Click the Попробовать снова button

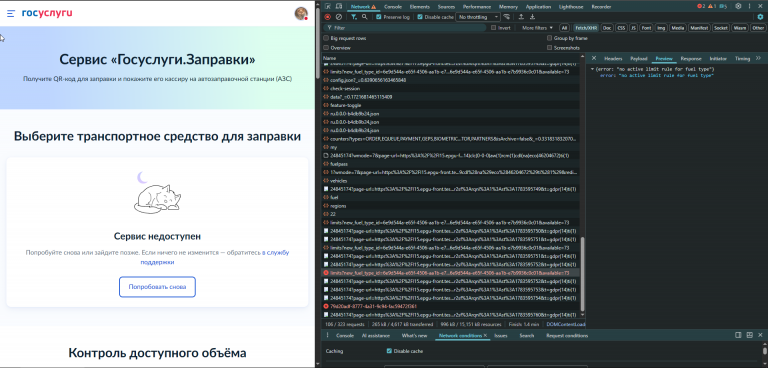(157, 287)
